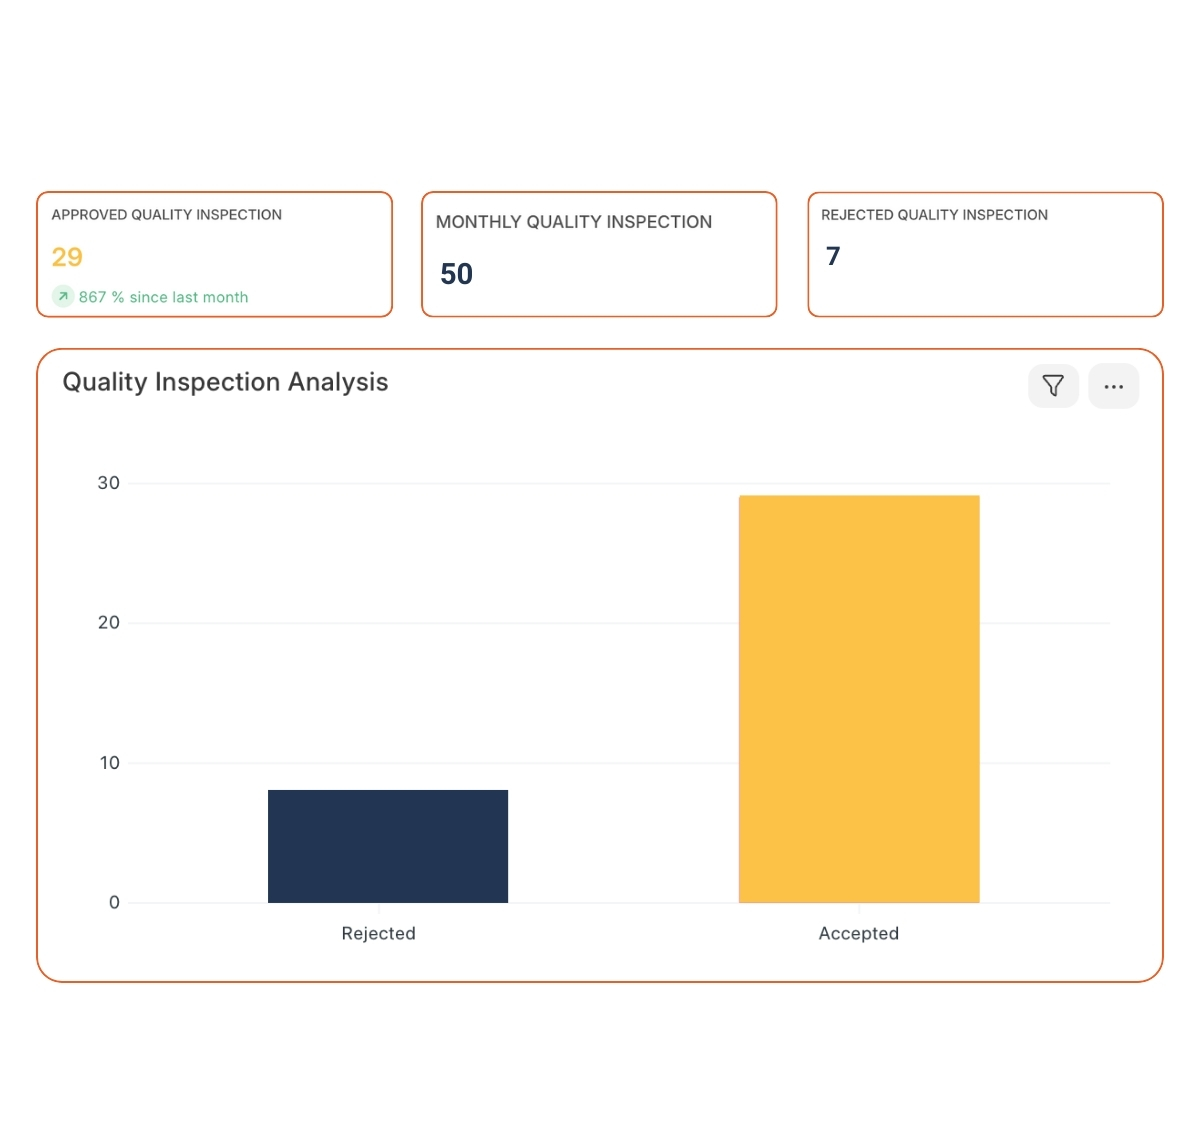Click the Quality Inspection Analysis chart title

click(225, 382)
